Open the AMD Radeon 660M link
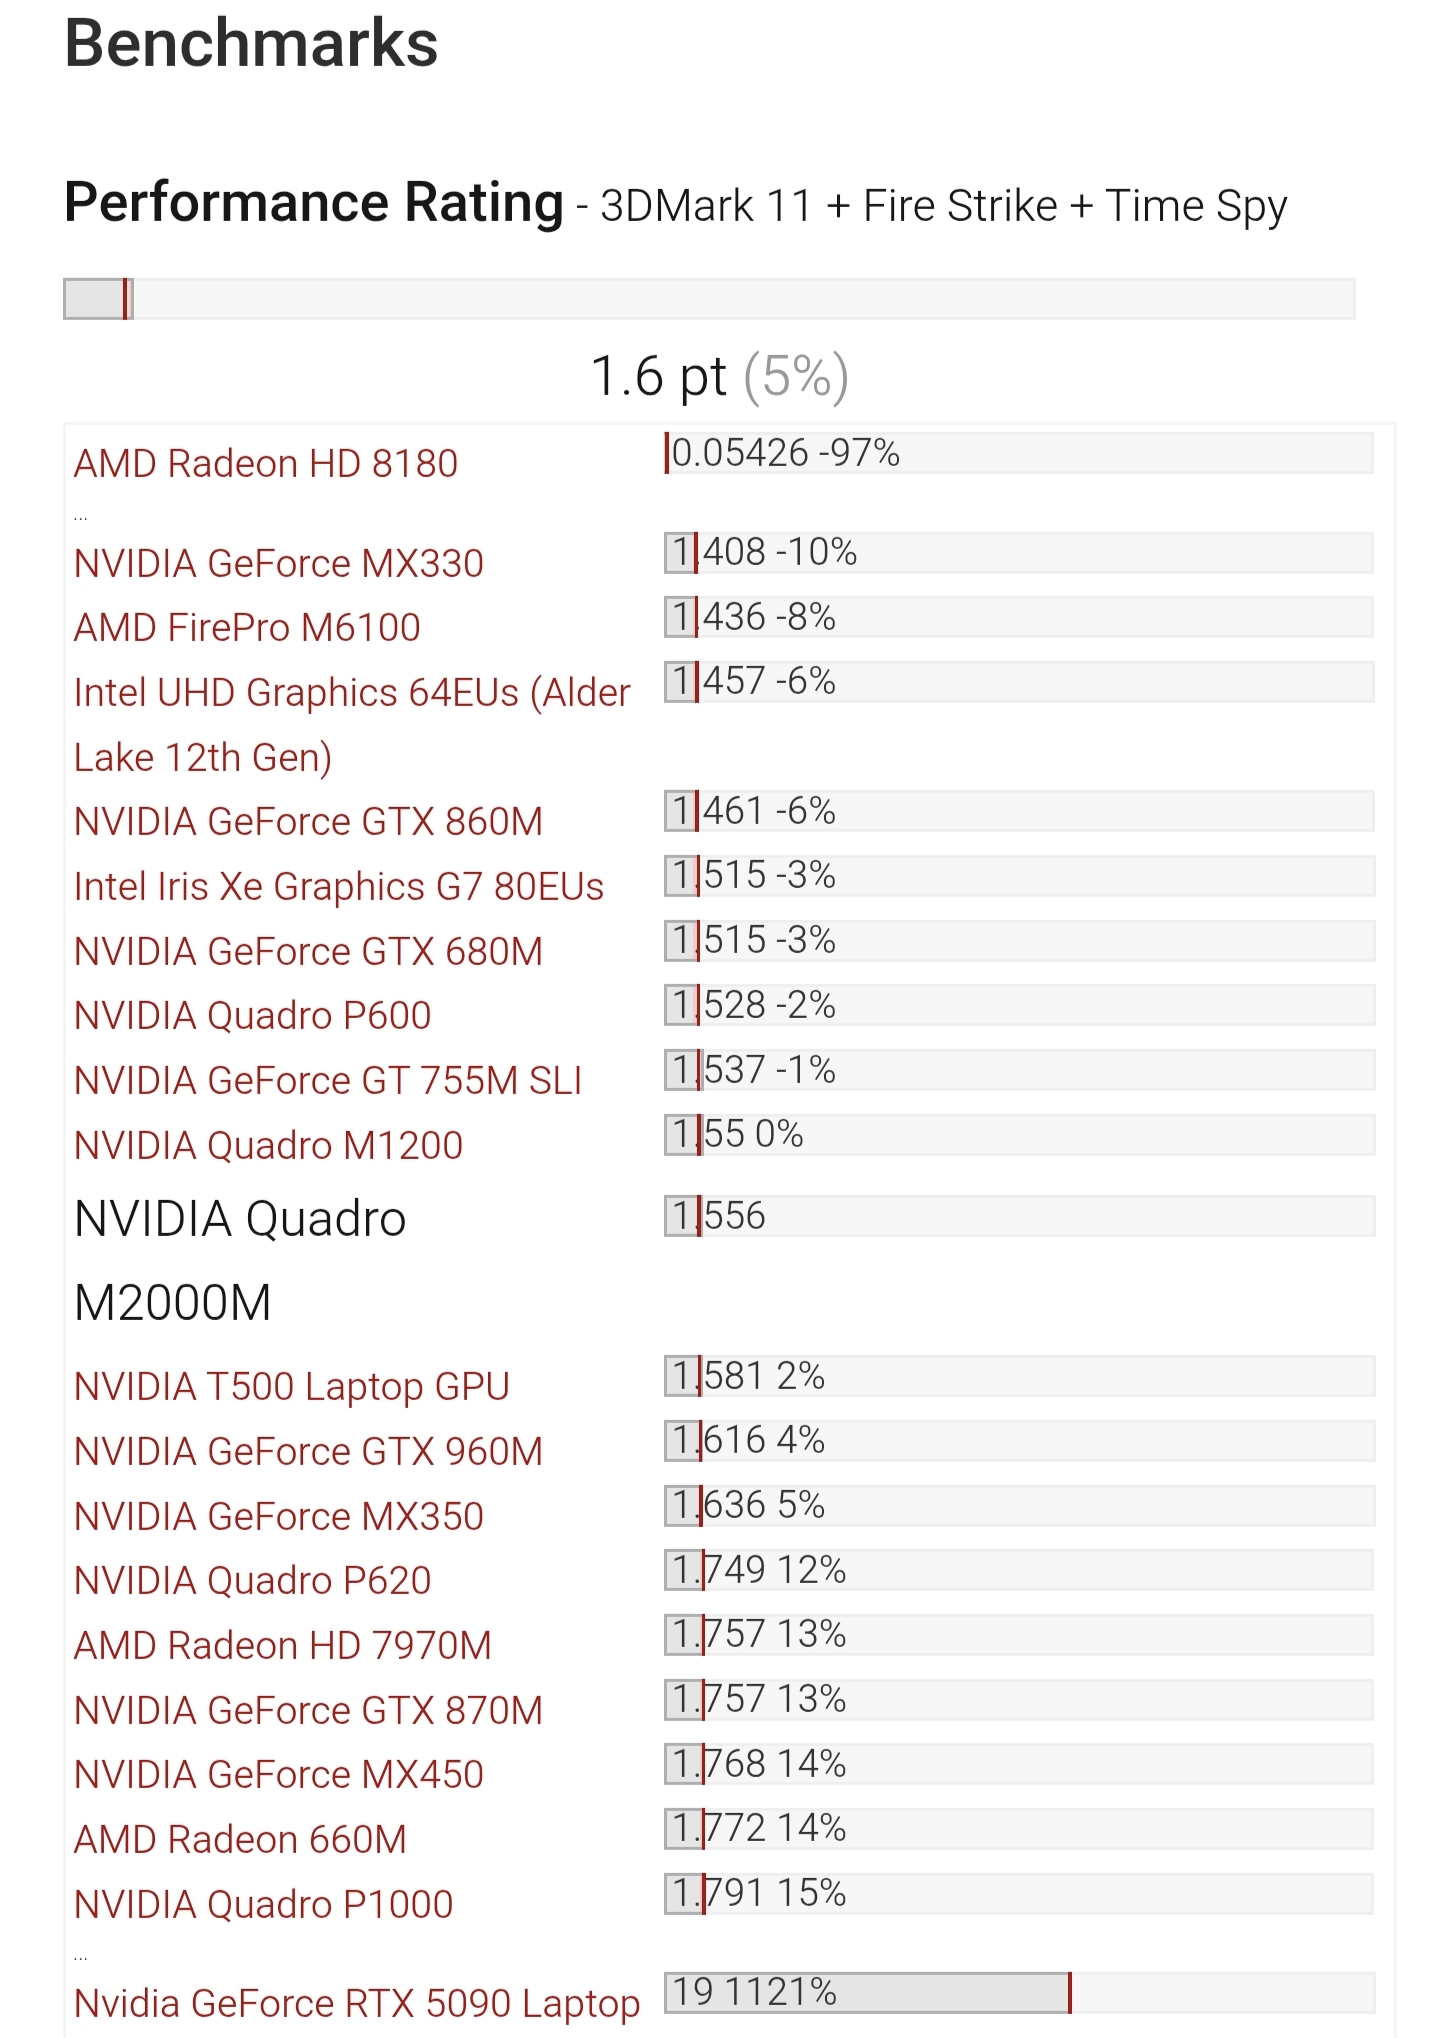This screenshot has height=2038, width=1440. click(240, 1840)
